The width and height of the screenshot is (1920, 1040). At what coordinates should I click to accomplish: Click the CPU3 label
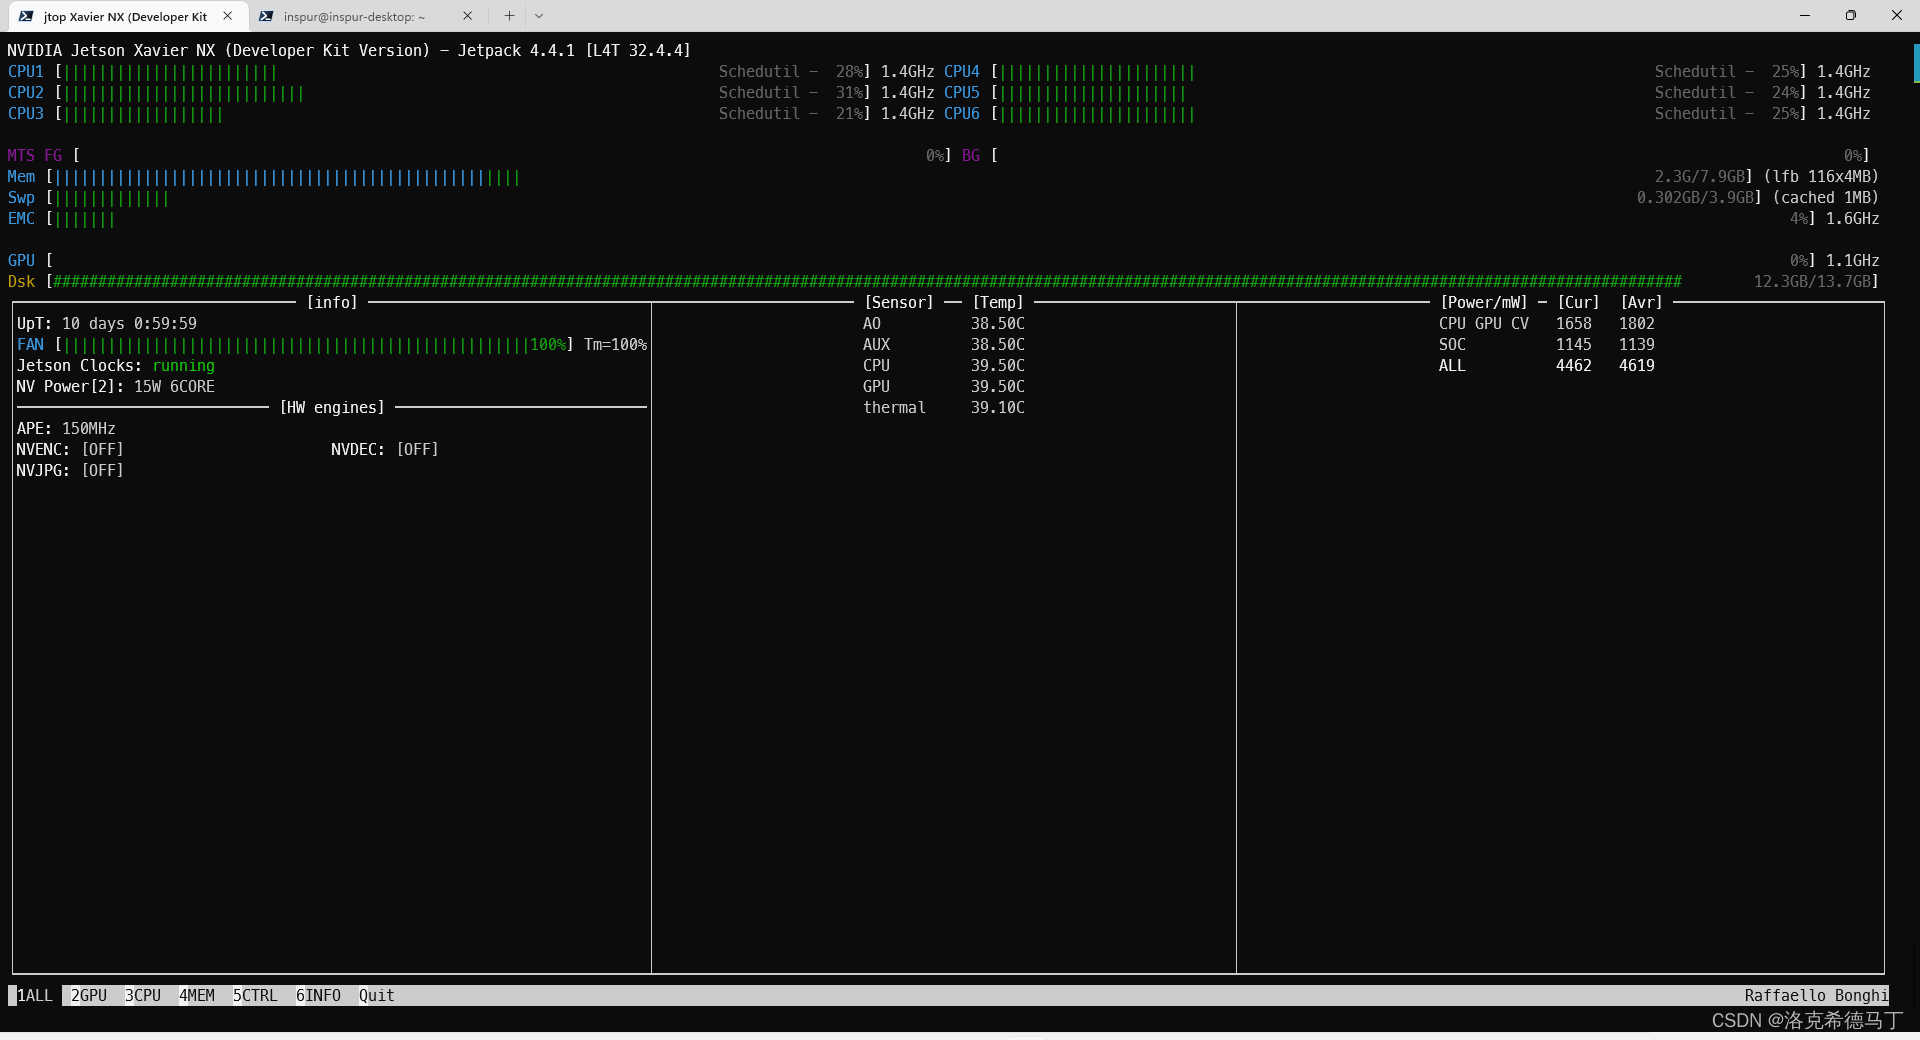point(26,114)
